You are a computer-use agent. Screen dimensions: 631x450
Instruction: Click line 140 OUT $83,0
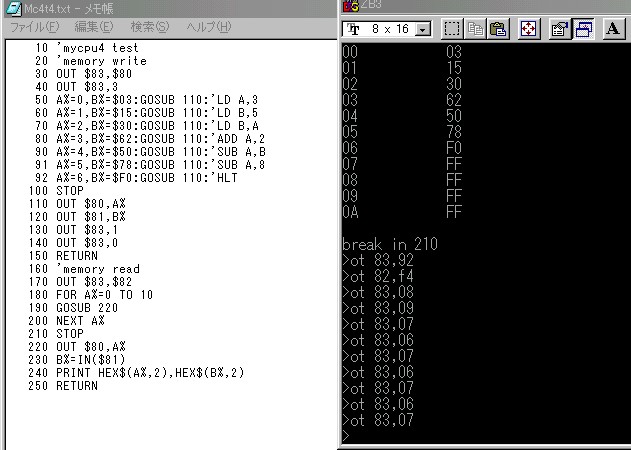click(73, 242)
